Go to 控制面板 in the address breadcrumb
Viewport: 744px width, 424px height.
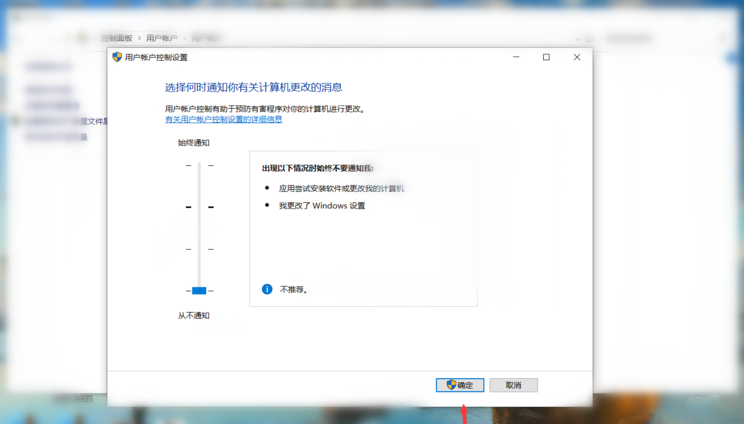[x=116, y=38]
